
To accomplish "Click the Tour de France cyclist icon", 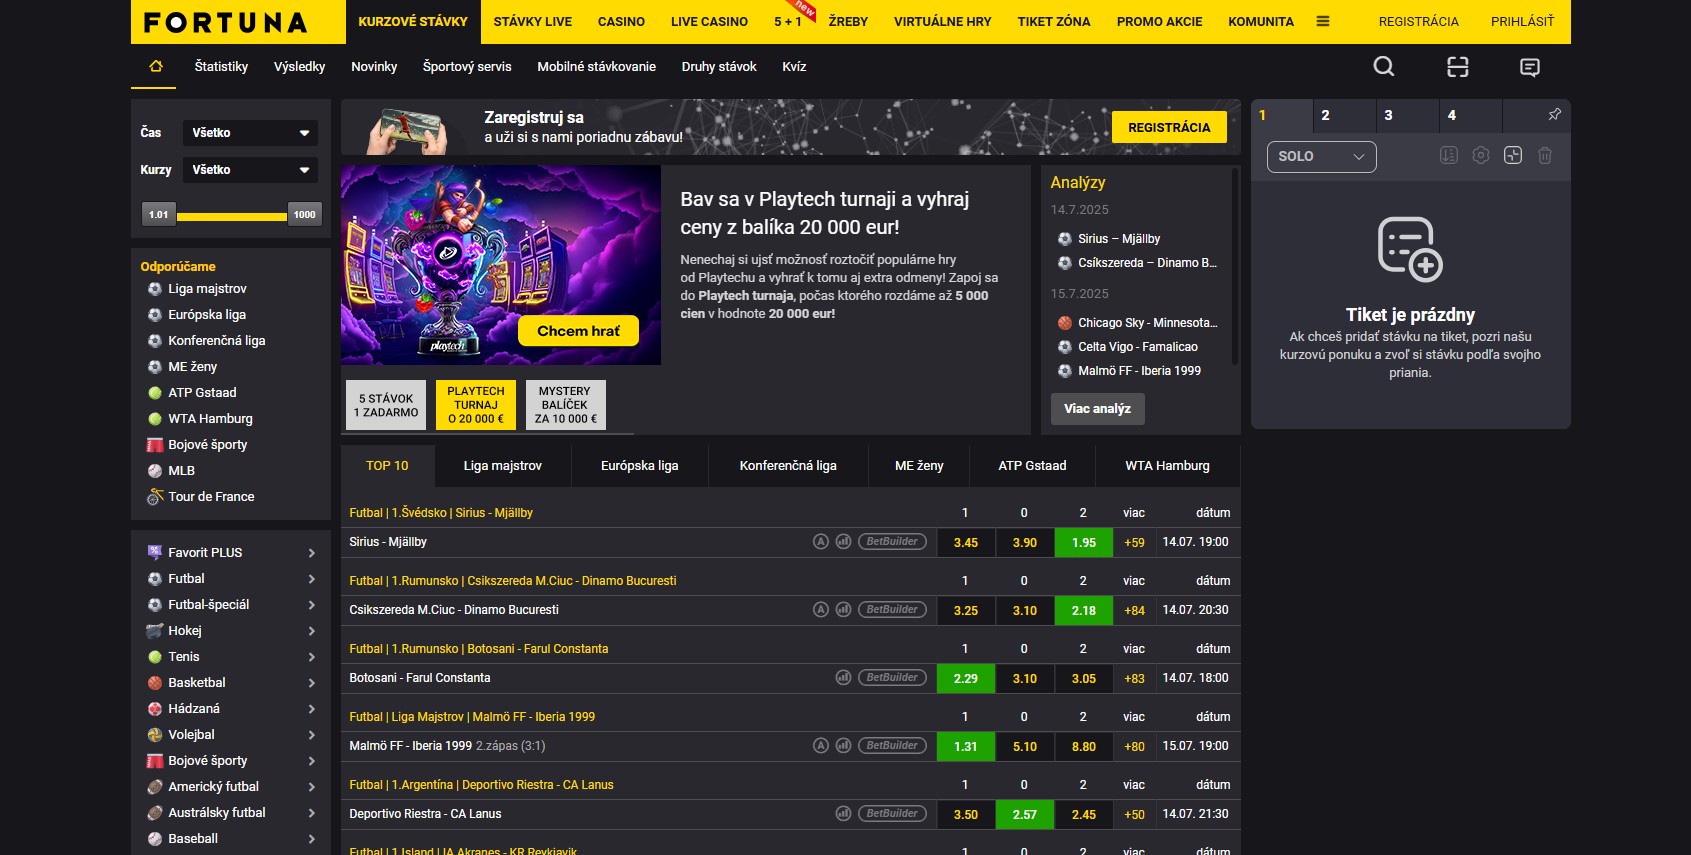I will [x=155, y=497].
